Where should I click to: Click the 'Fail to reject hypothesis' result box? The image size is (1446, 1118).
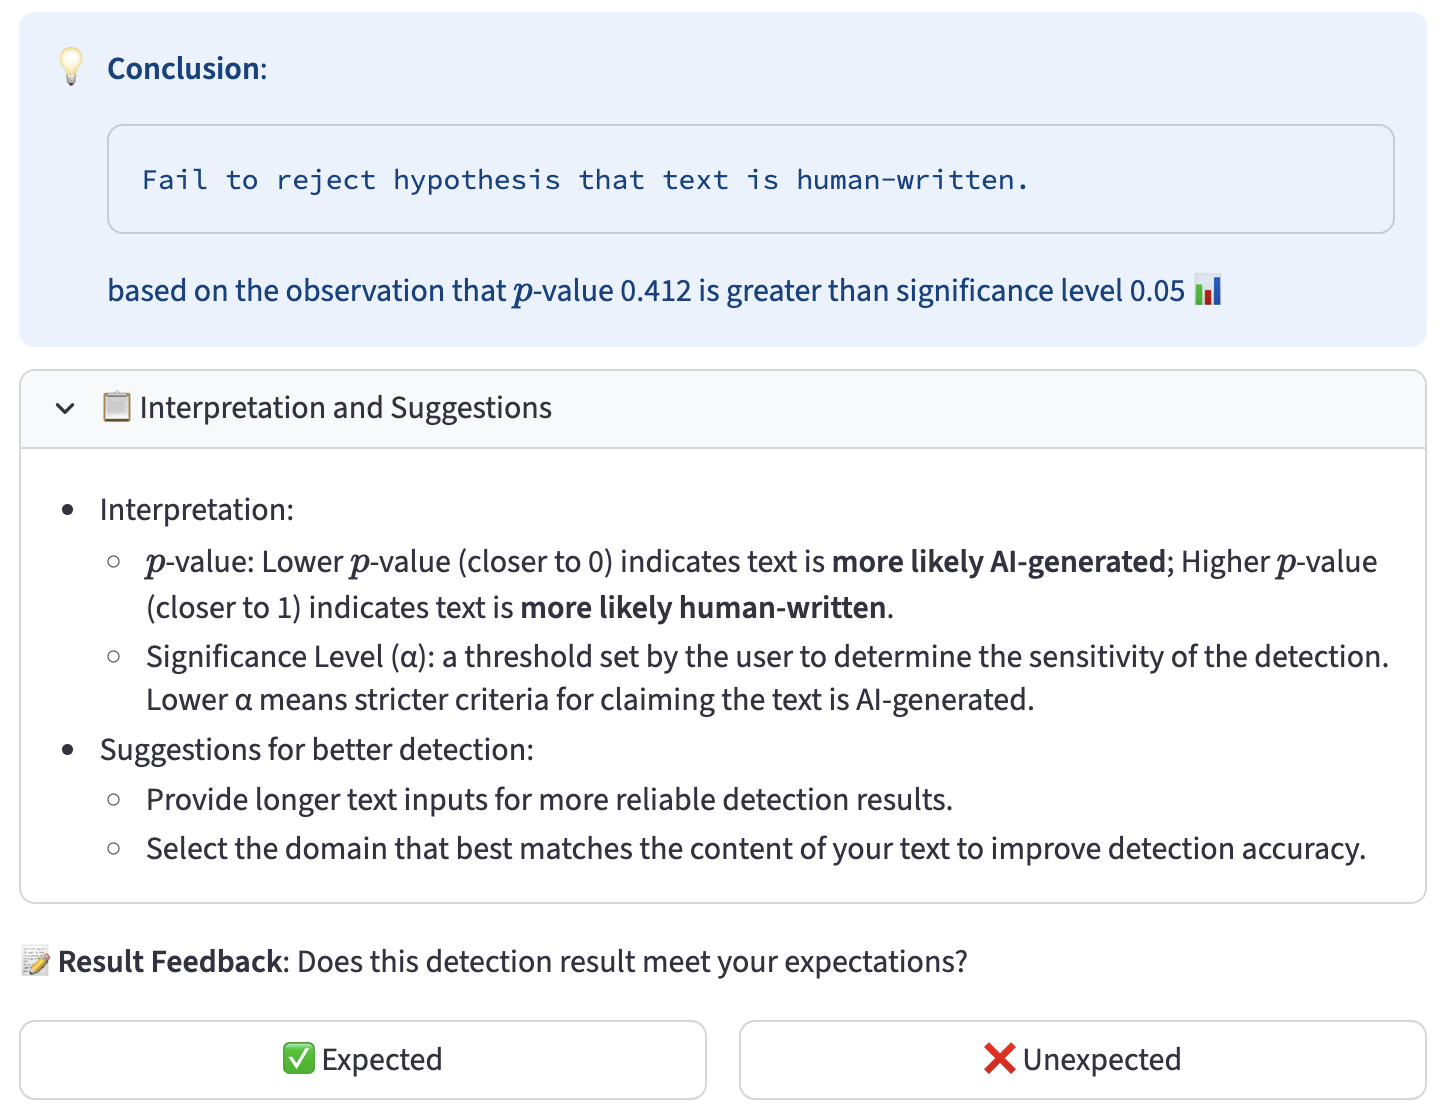click(x=750, y=180)
